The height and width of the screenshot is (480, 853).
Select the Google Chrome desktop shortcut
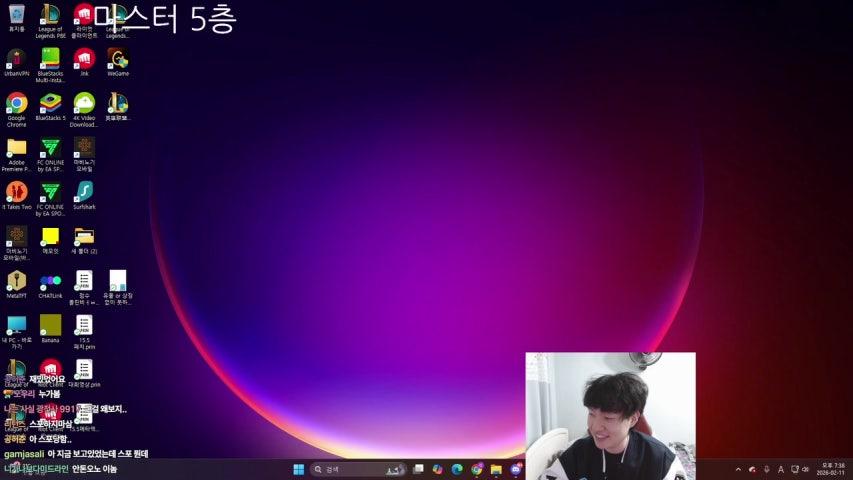(16, 102)
